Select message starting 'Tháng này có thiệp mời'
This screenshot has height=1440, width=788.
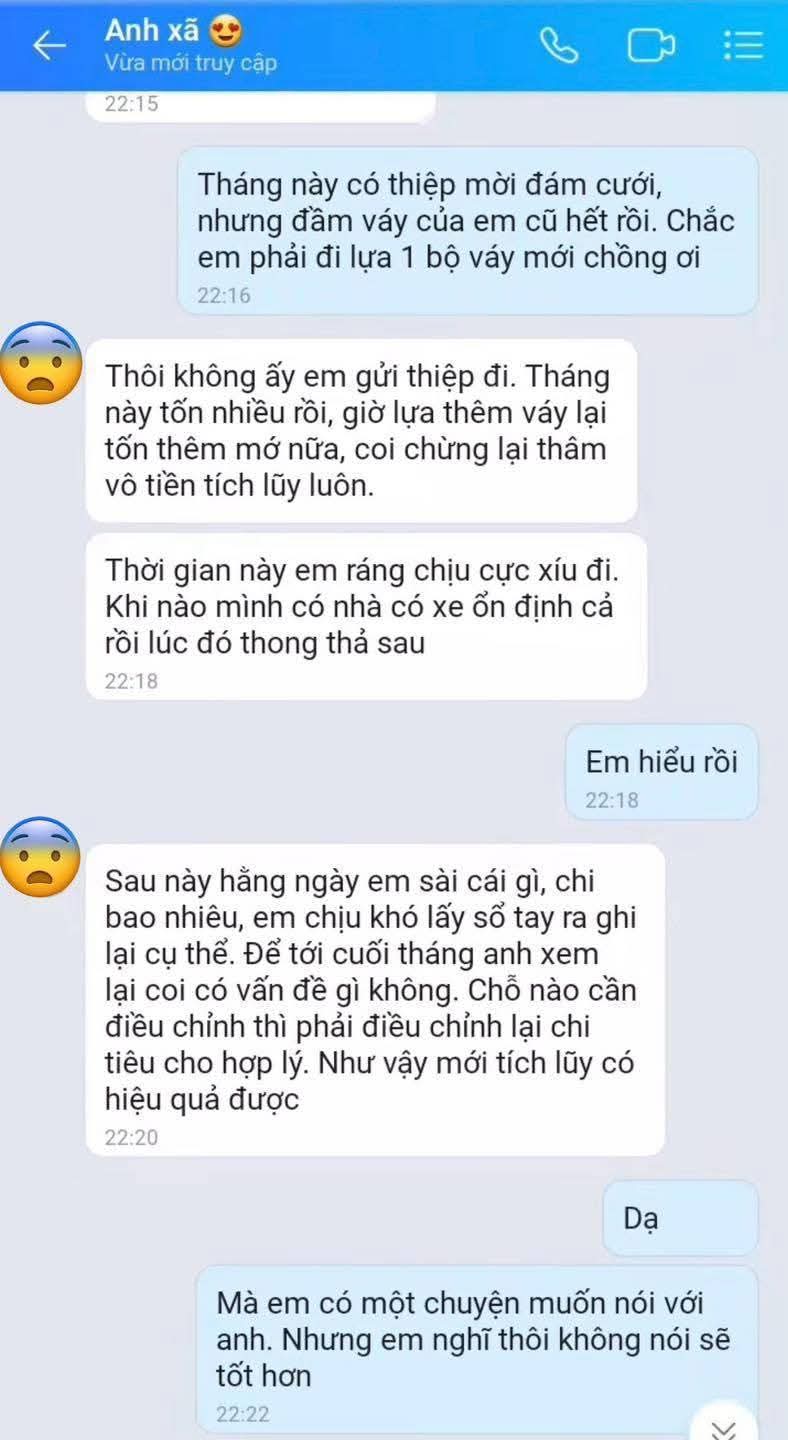coord(467,231)
